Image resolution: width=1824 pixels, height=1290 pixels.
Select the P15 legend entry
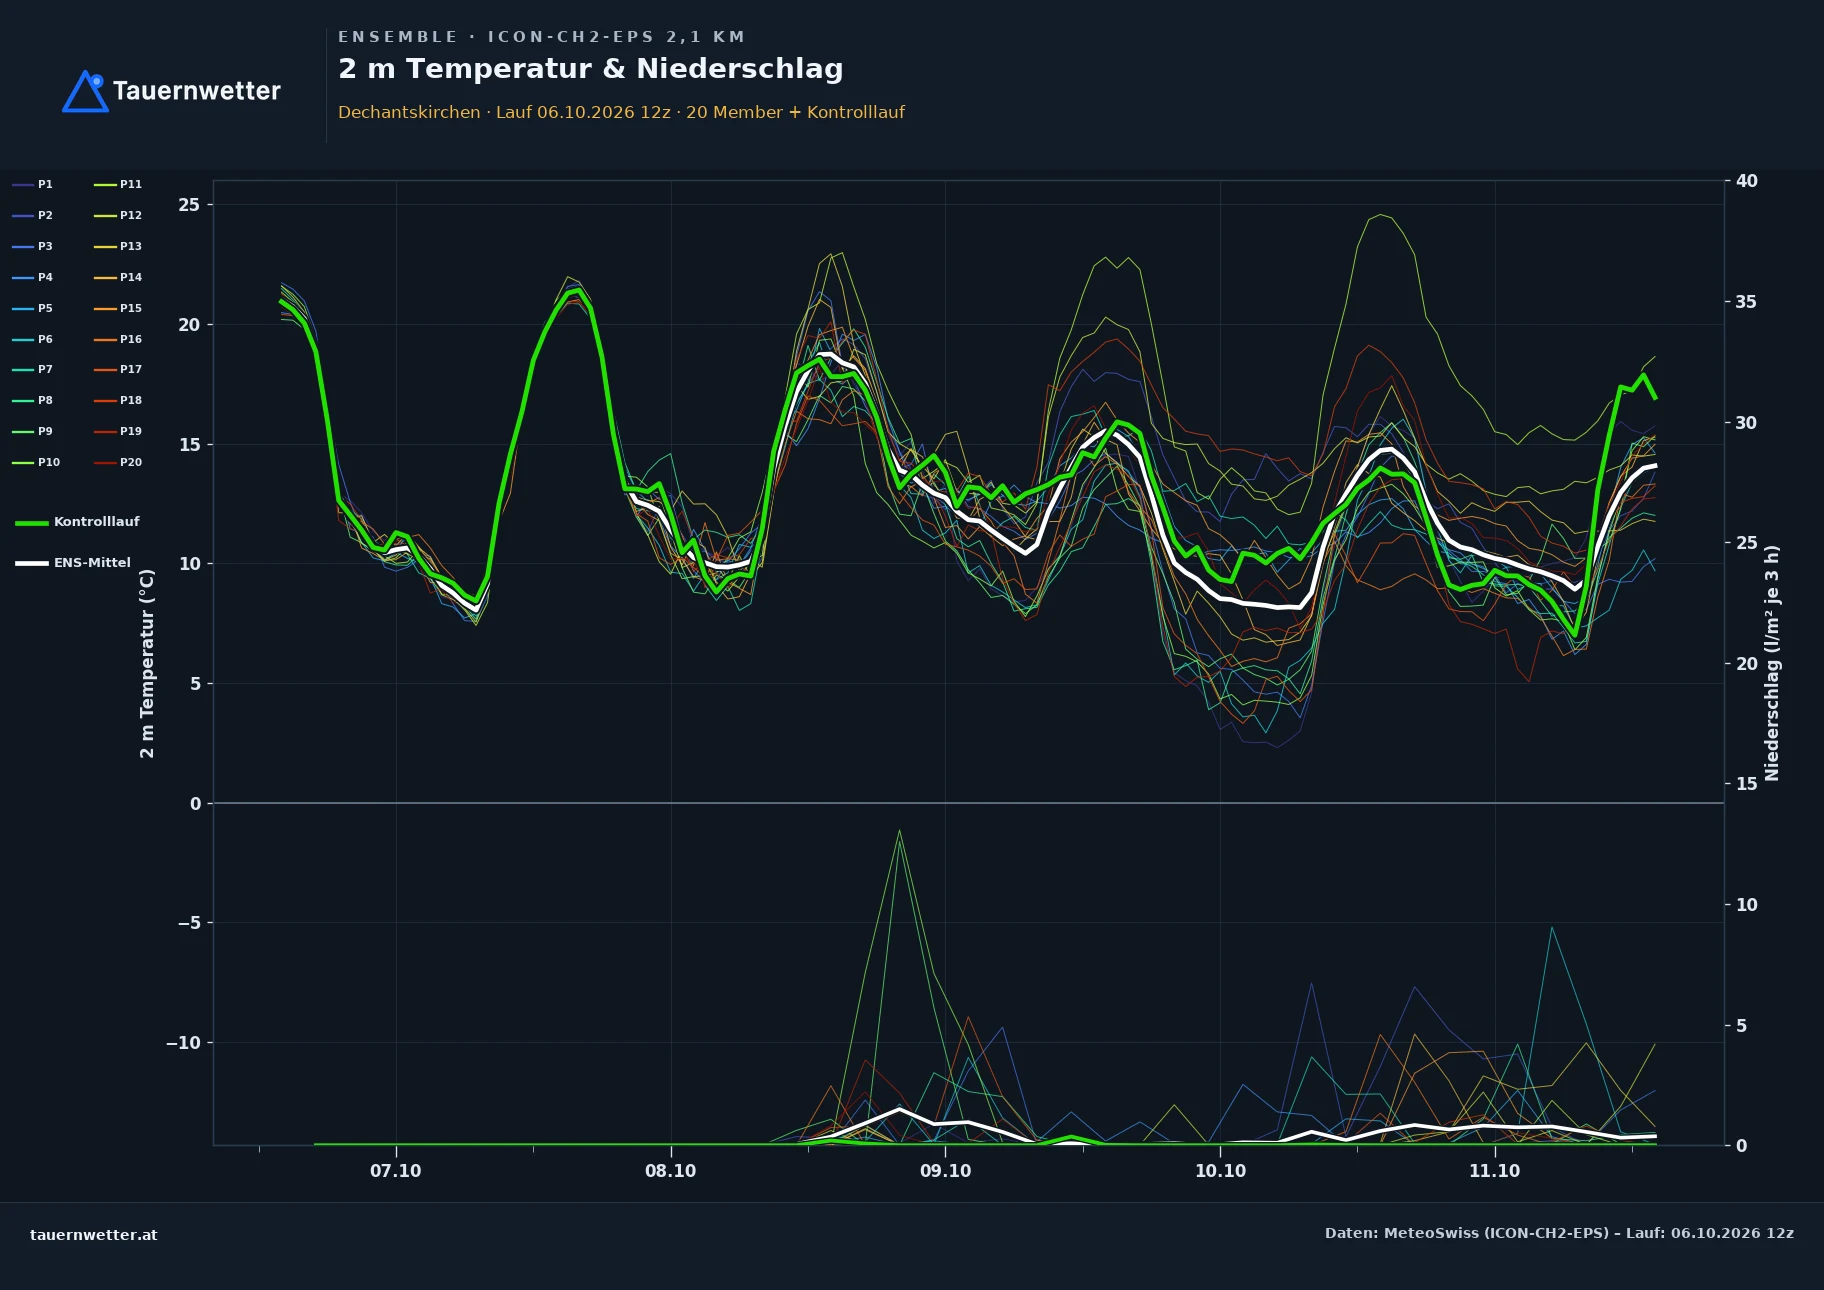118,308
